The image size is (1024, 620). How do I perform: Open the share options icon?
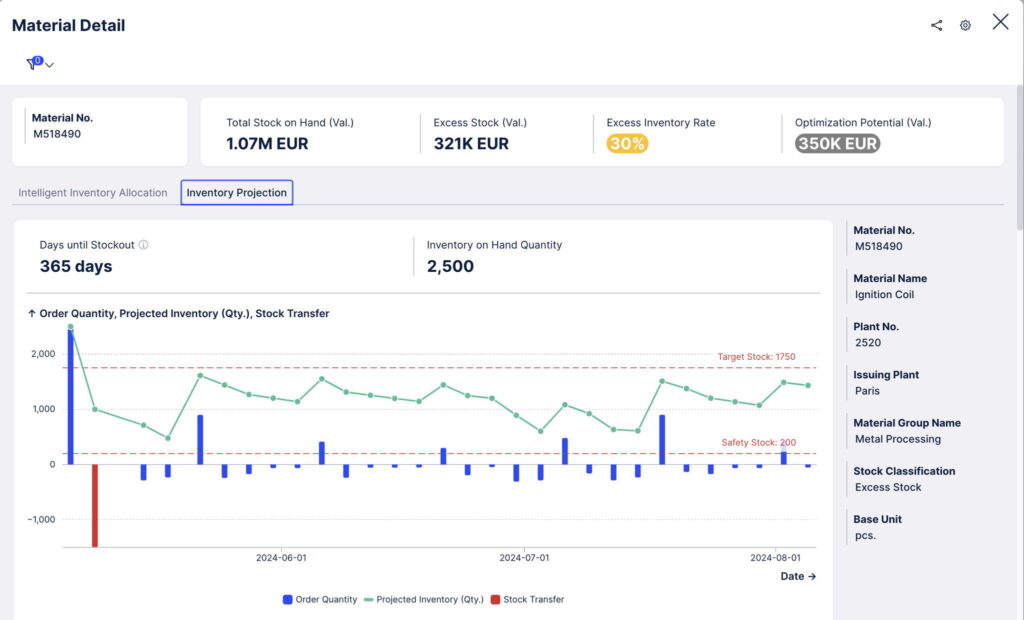(936, 25)
